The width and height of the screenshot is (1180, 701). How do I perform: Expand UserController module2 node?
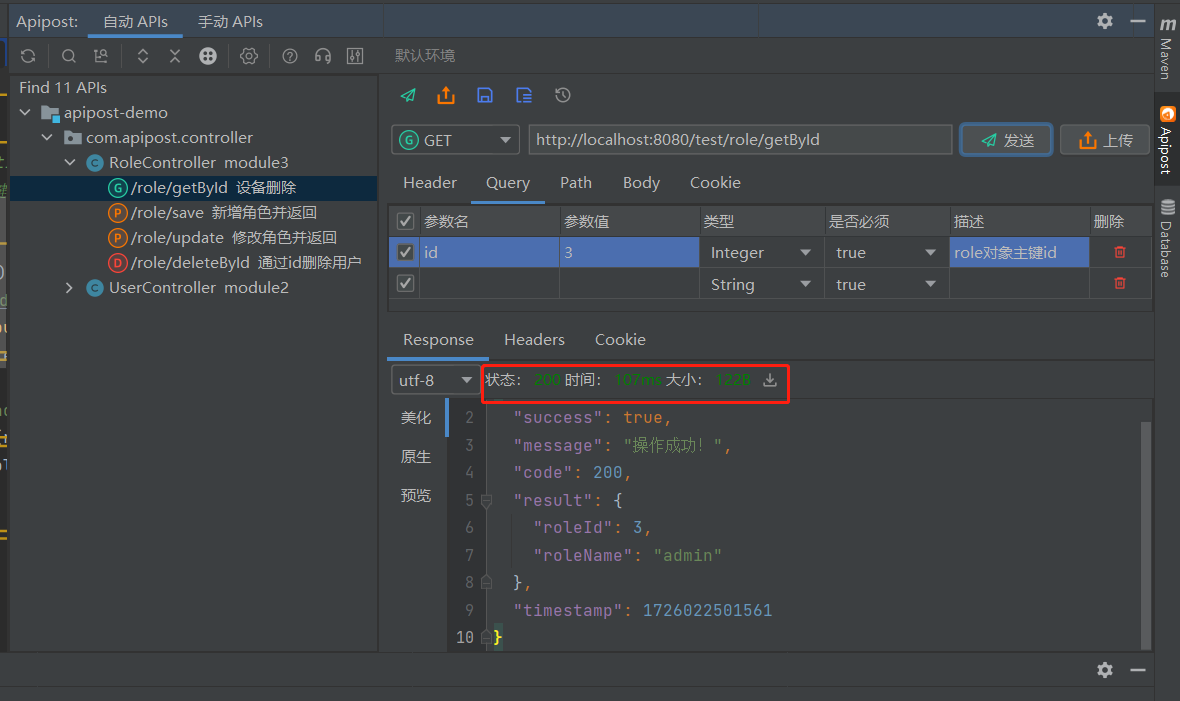69,288
